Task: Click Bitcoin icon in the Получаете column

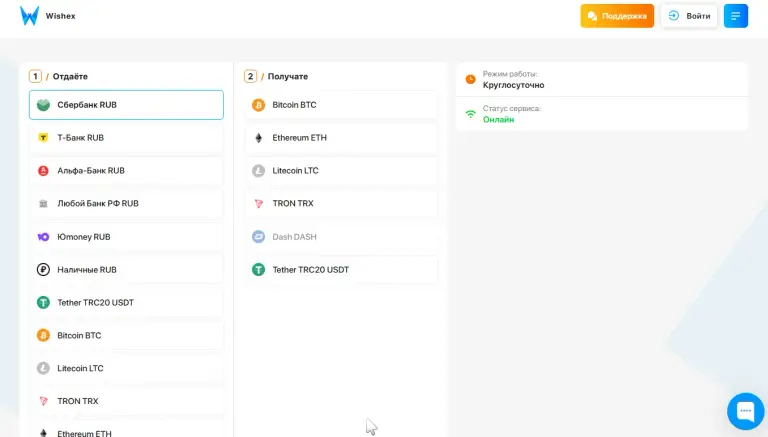Action: (258, 105)
